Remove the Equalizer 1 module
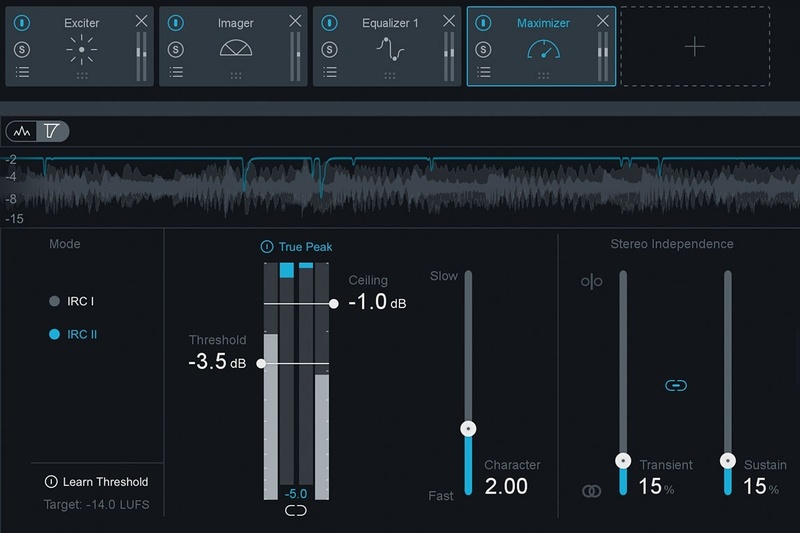 tap(448, 21)
